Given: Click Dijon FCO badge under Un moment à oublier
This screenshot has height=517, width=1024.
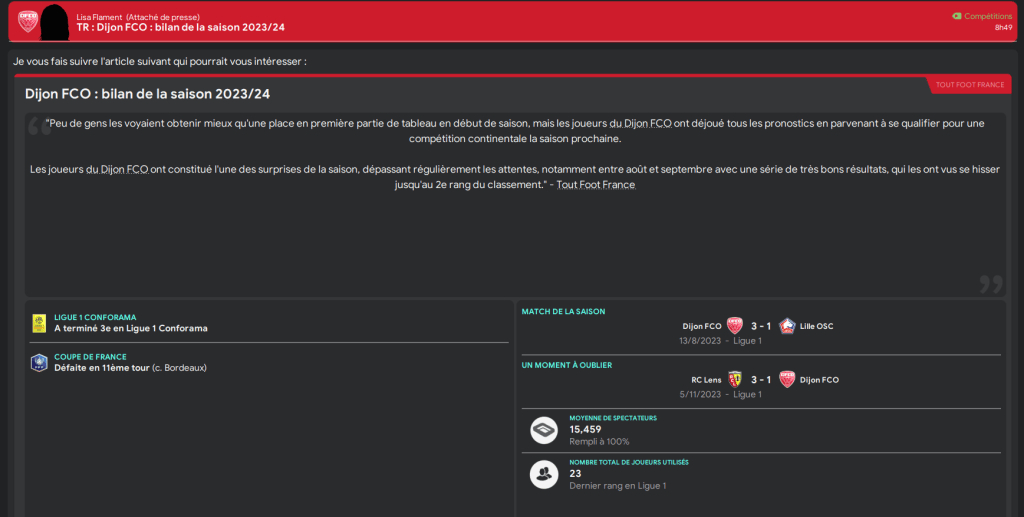Looking at the screenshot, I should (786, 380).
